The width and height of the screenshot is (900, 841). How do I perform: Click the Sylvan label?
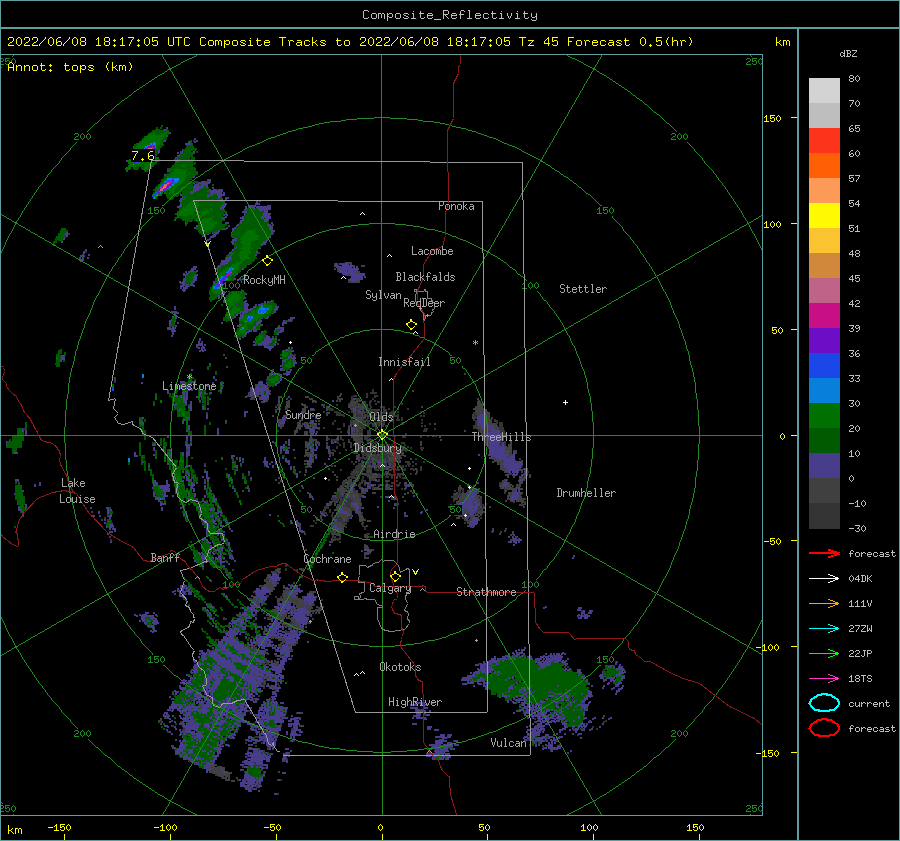click(x=383, y=295)
